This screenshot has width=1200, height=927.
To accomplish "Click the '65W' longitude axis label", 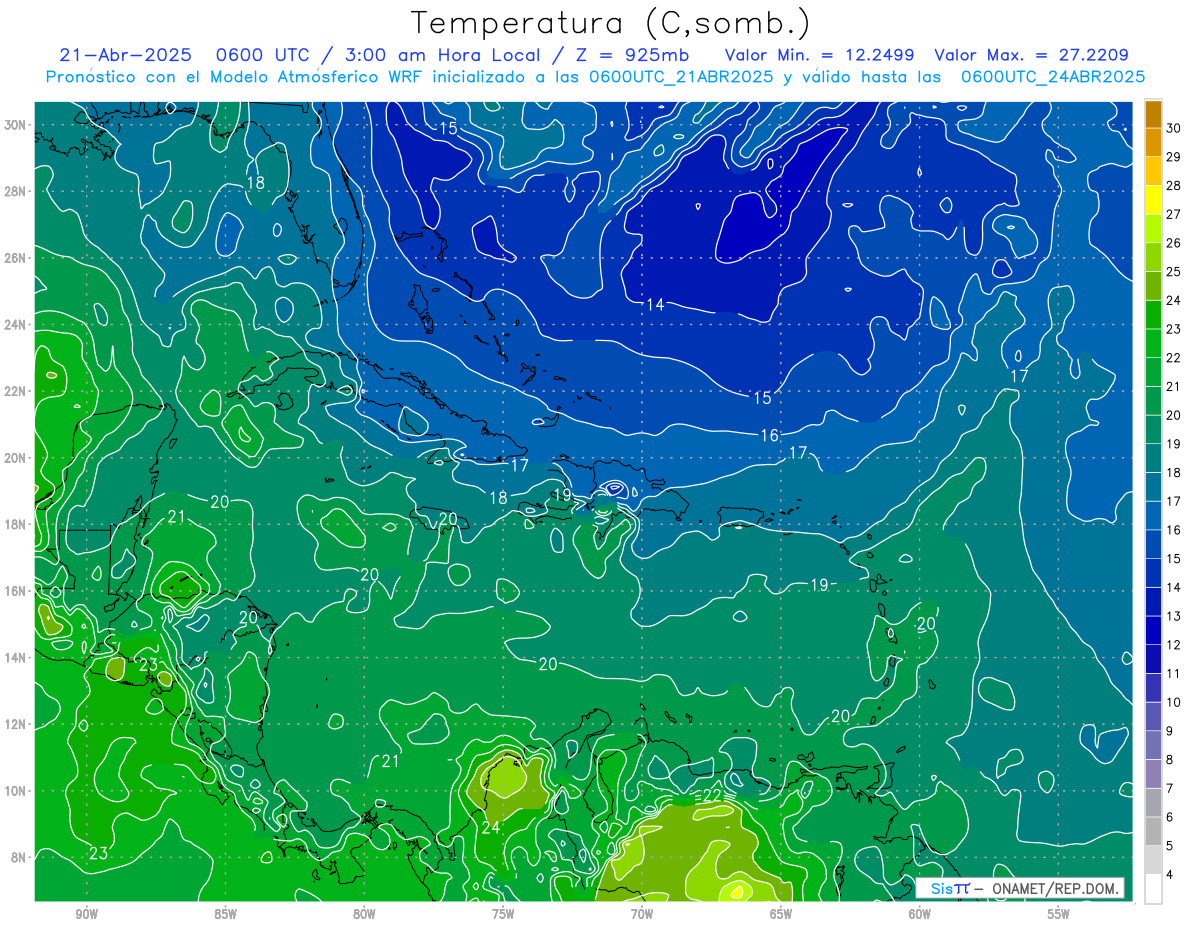I will coord(781,914).
